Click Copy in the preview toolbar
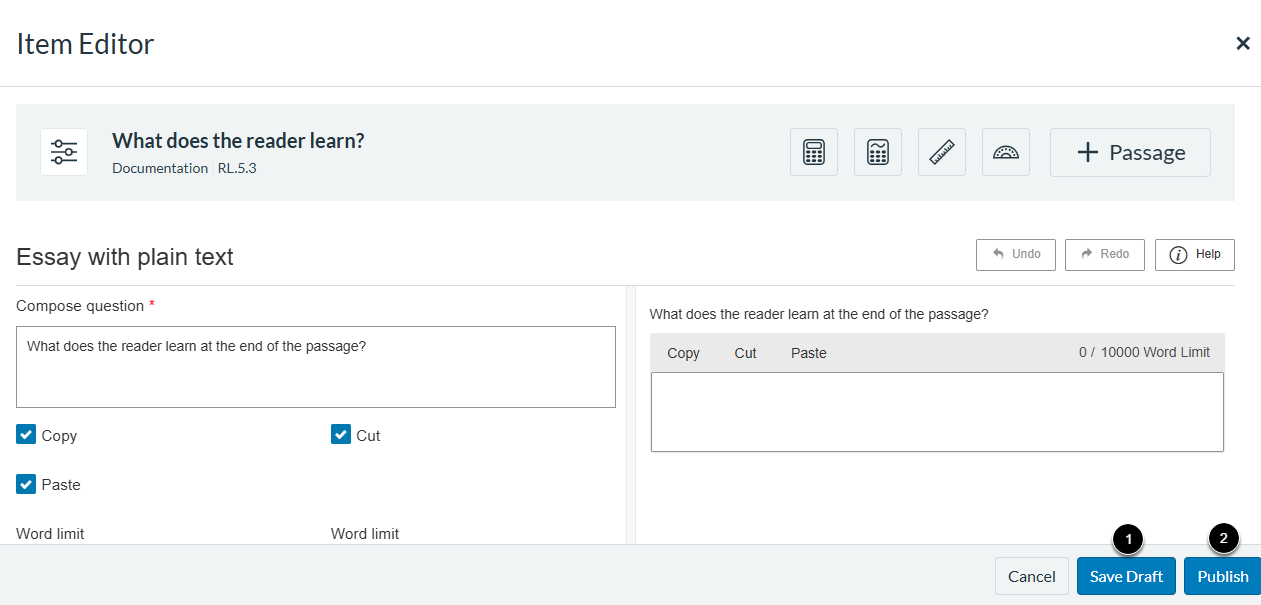 click(683, 353)
